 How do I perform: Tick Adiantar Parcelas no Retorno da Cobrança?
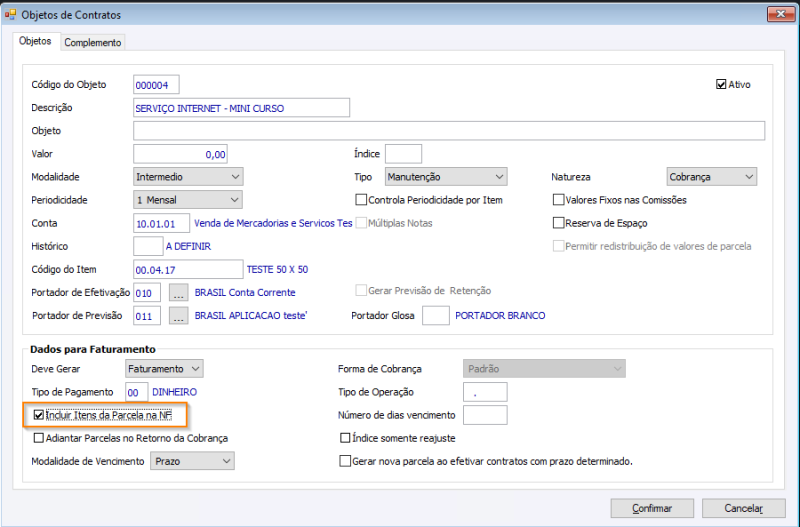[x=39, y=438]
